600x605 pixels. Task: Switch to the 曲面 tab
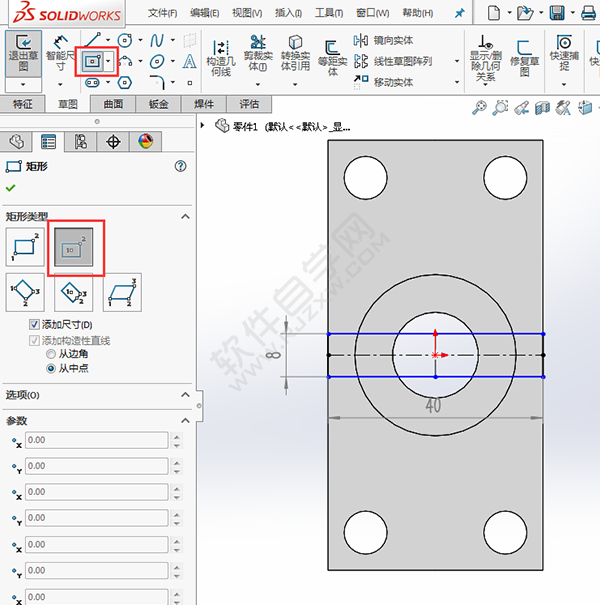(113, 104)
